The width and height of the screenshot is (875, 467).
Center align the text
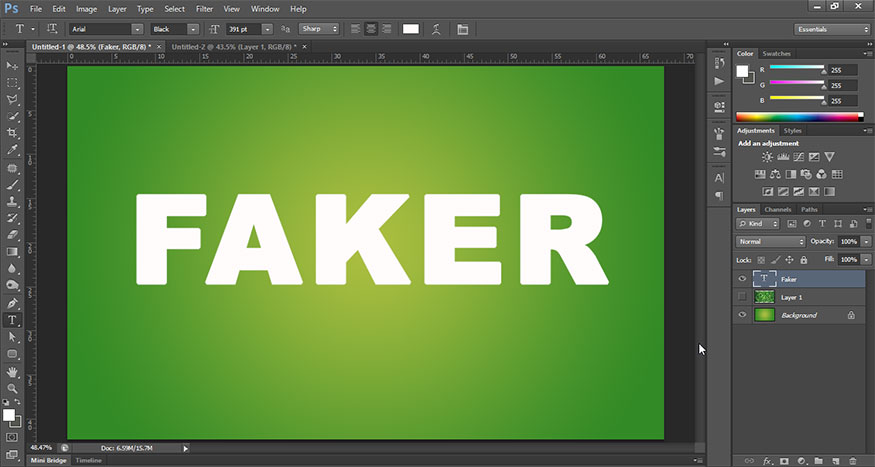(x=371, y=29)
